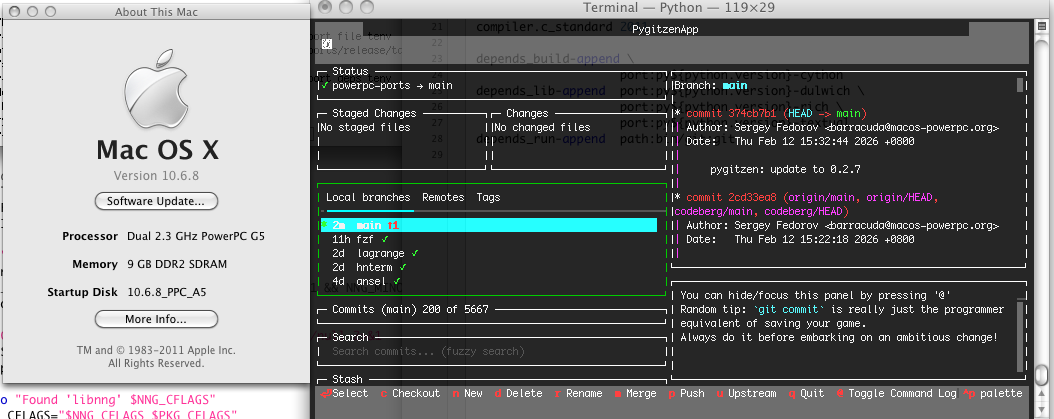Focus the Staged Changes panel

click(x=401, y=140)
